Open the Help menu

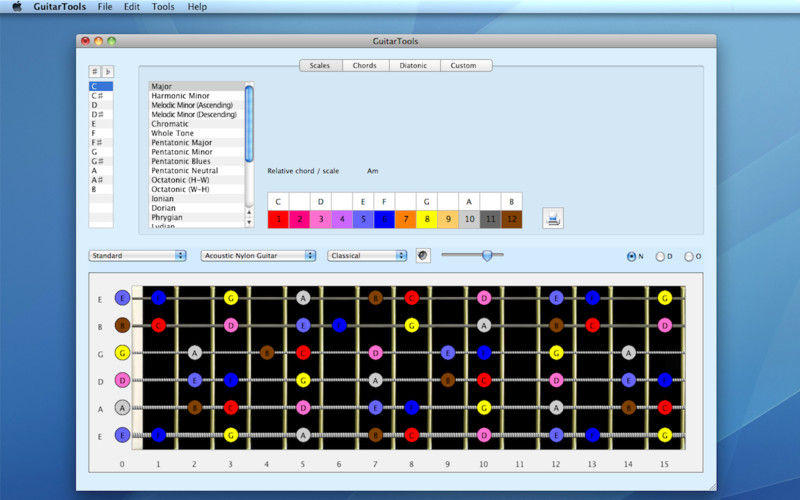(x=197, y=7)
